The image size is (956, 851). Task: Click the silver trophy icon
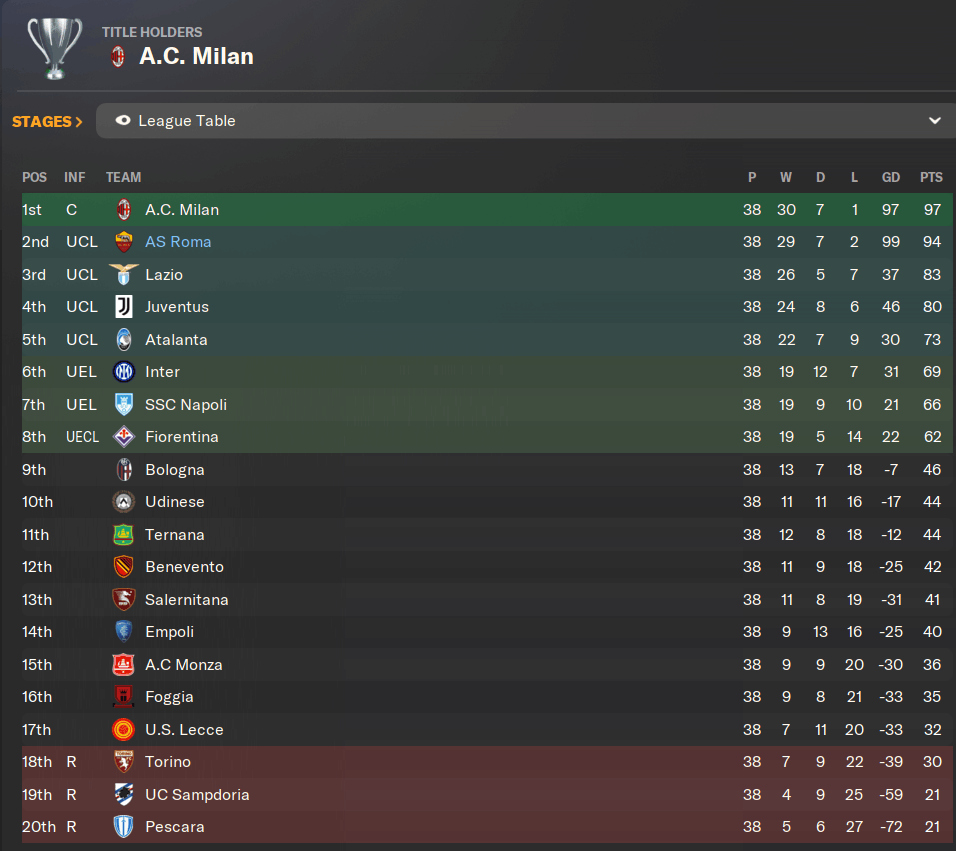click(x=55, y=48)
